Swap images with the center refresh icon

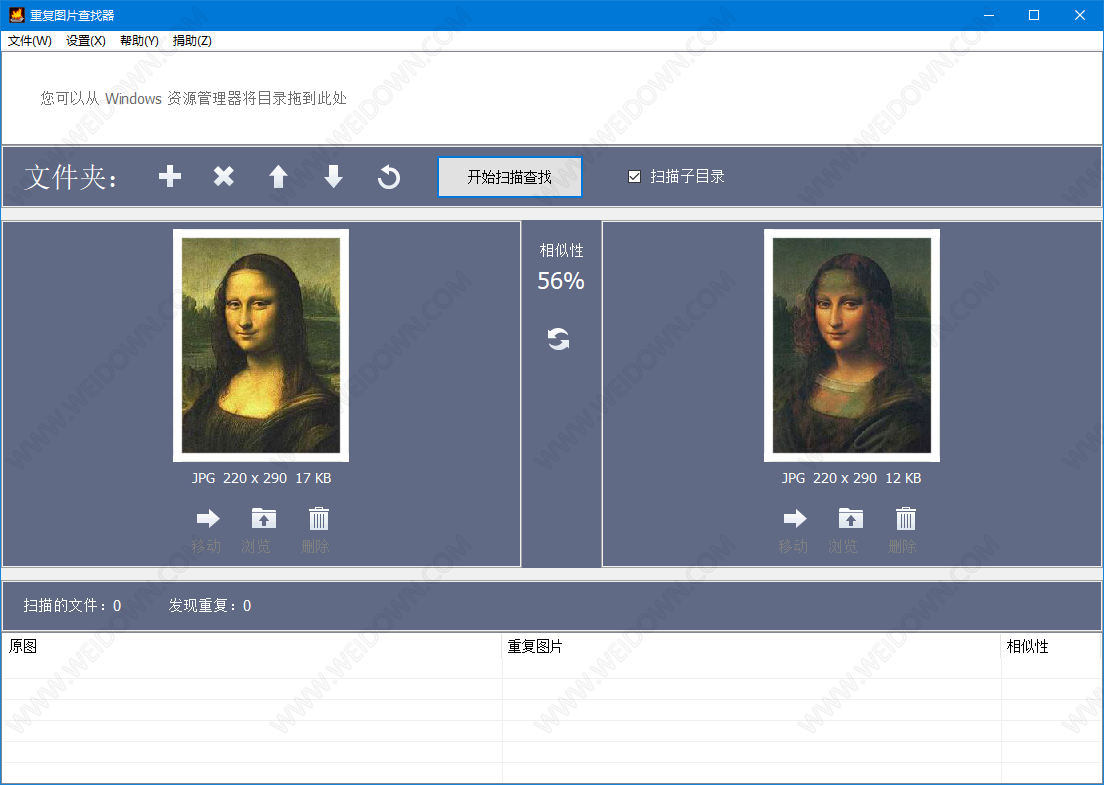pos(558,339)
